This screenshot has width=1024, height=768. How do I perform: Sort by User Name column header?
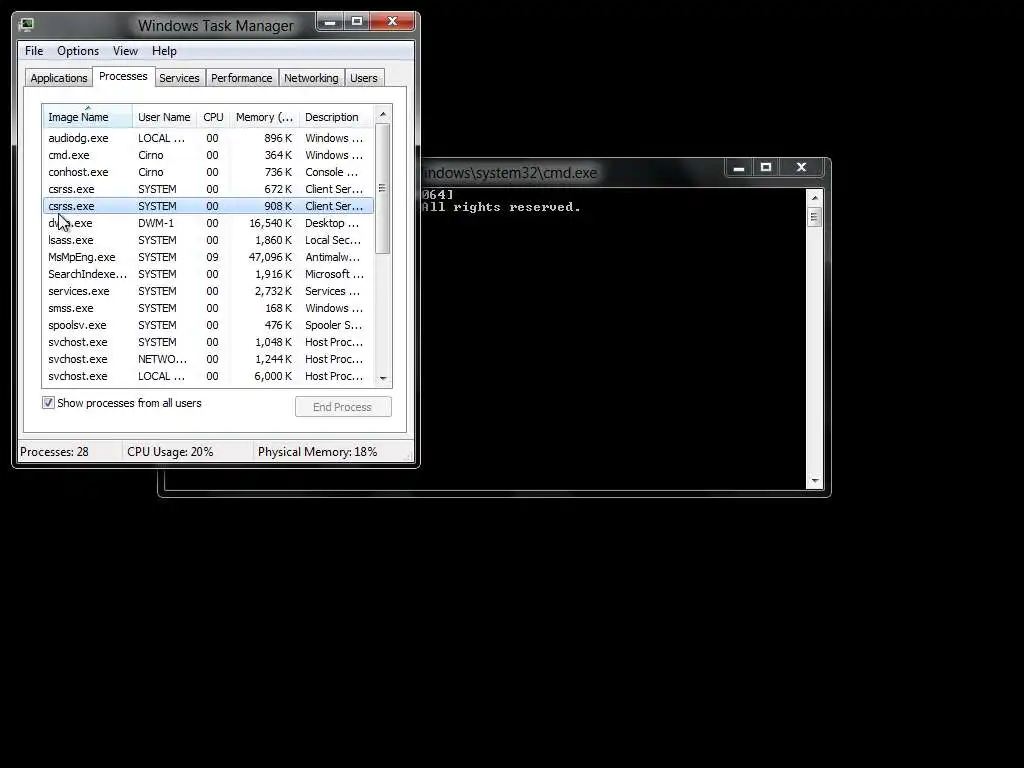(164, 117)
